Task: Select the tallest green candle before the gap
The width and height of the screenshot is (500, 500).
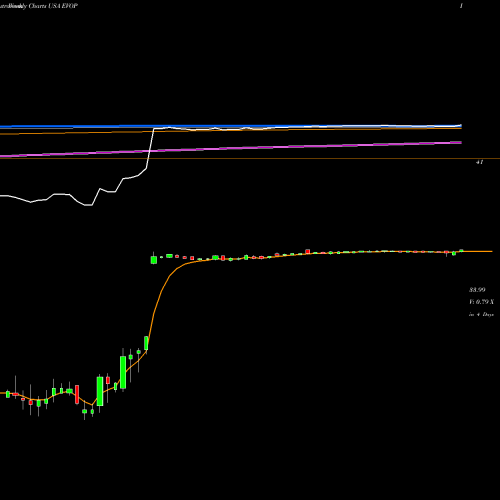Action: click(x=123, y=371)
